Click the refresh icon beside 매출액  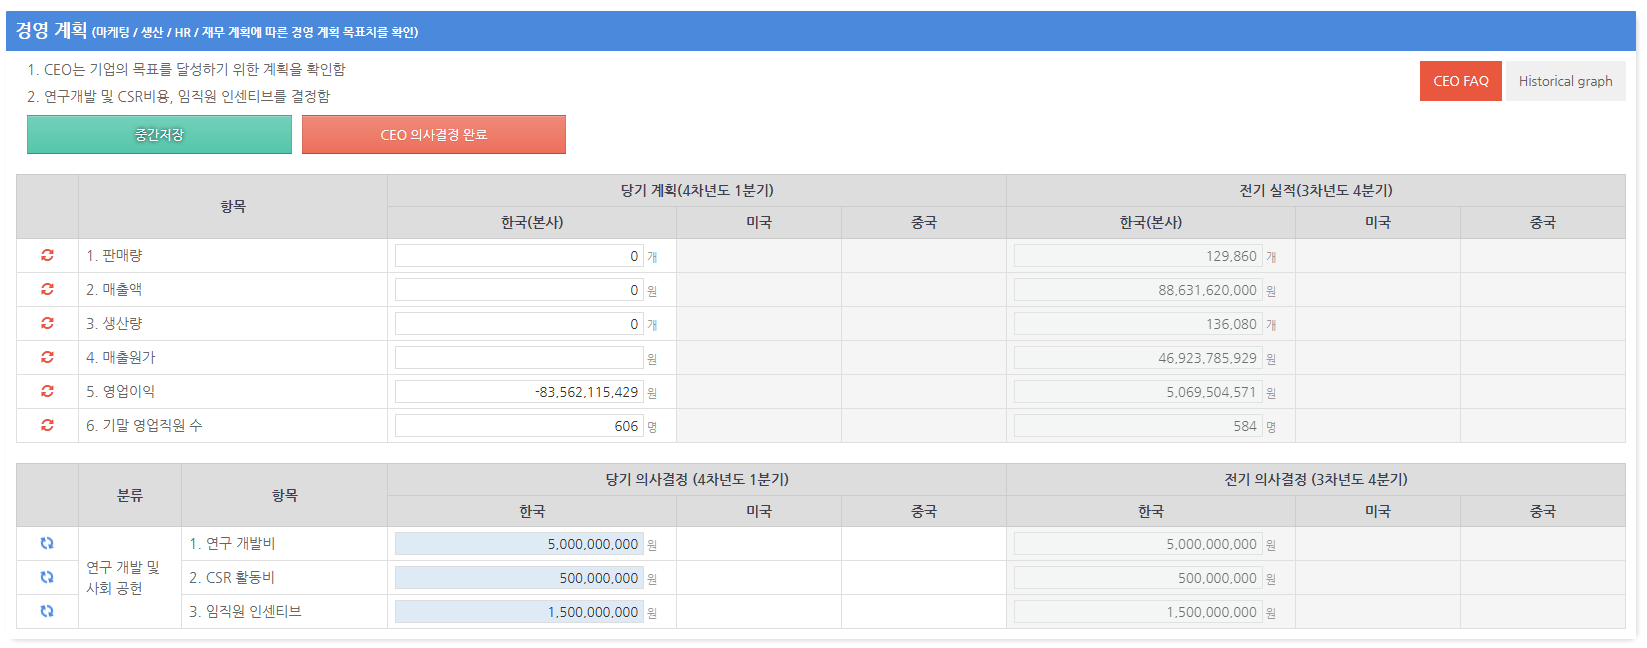[x=47, y=289]
